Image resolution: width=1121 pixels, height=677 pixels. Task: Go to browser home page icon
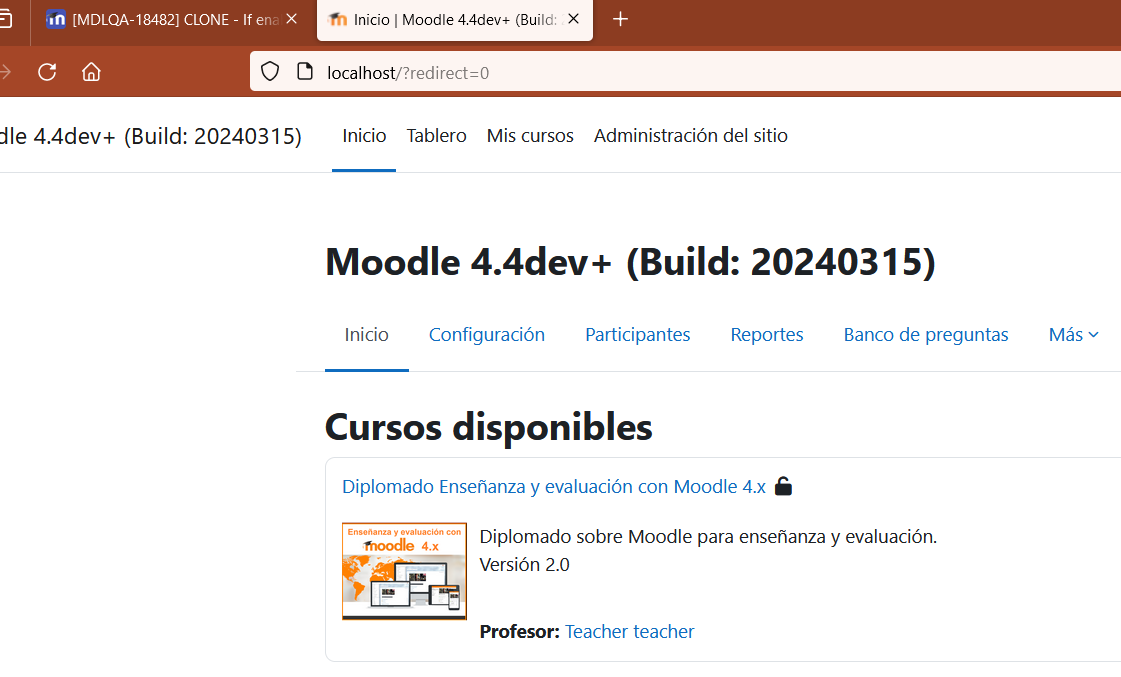click(x=91, y=72)
